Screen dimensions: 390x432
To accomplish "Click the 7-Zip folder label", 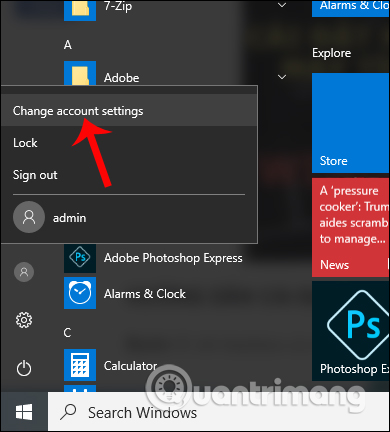I will pyautogui.click(x=118, y=6).
